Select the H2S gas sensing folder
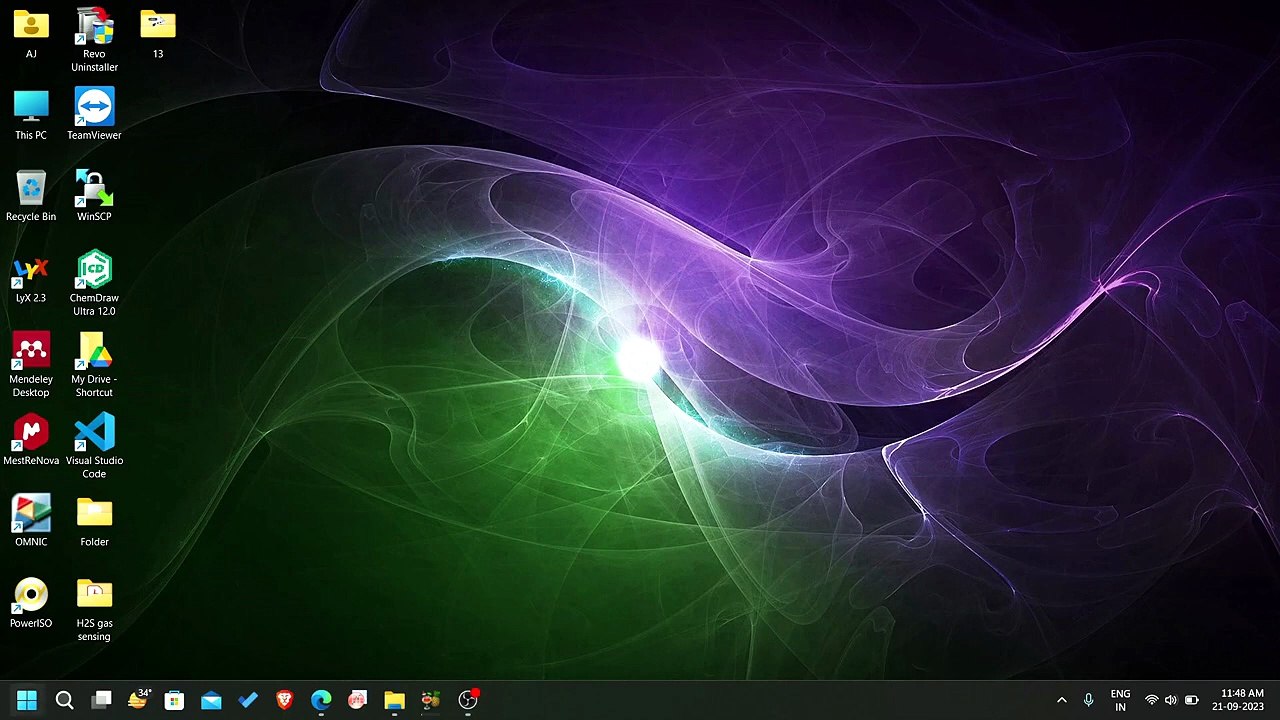The image size is (1280, 720). click(94, 609)
